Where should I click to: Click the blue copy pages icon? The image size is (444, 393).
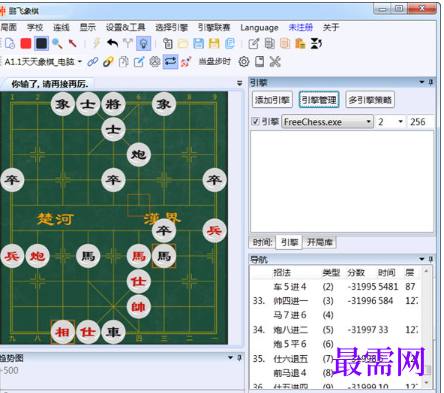(x=230, y=43)
